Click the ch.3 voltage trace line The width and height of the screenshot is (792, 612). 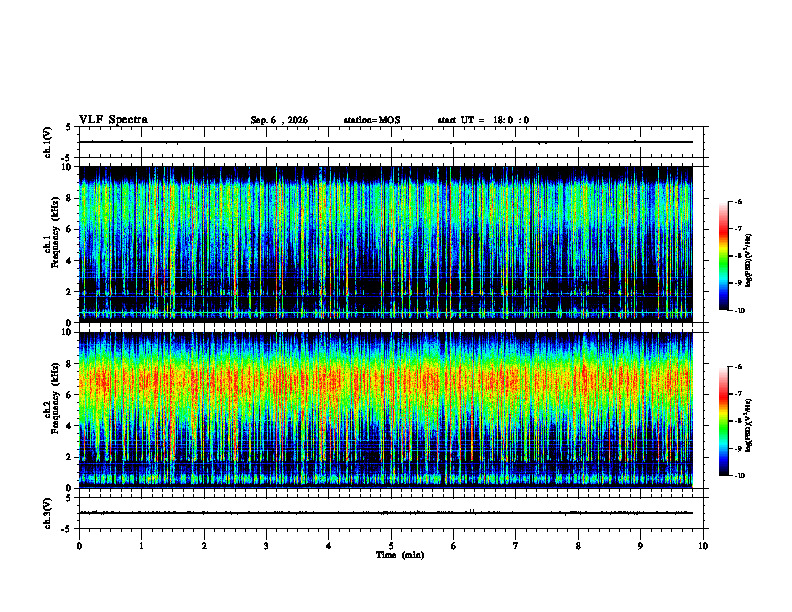[x=385, y=513]
